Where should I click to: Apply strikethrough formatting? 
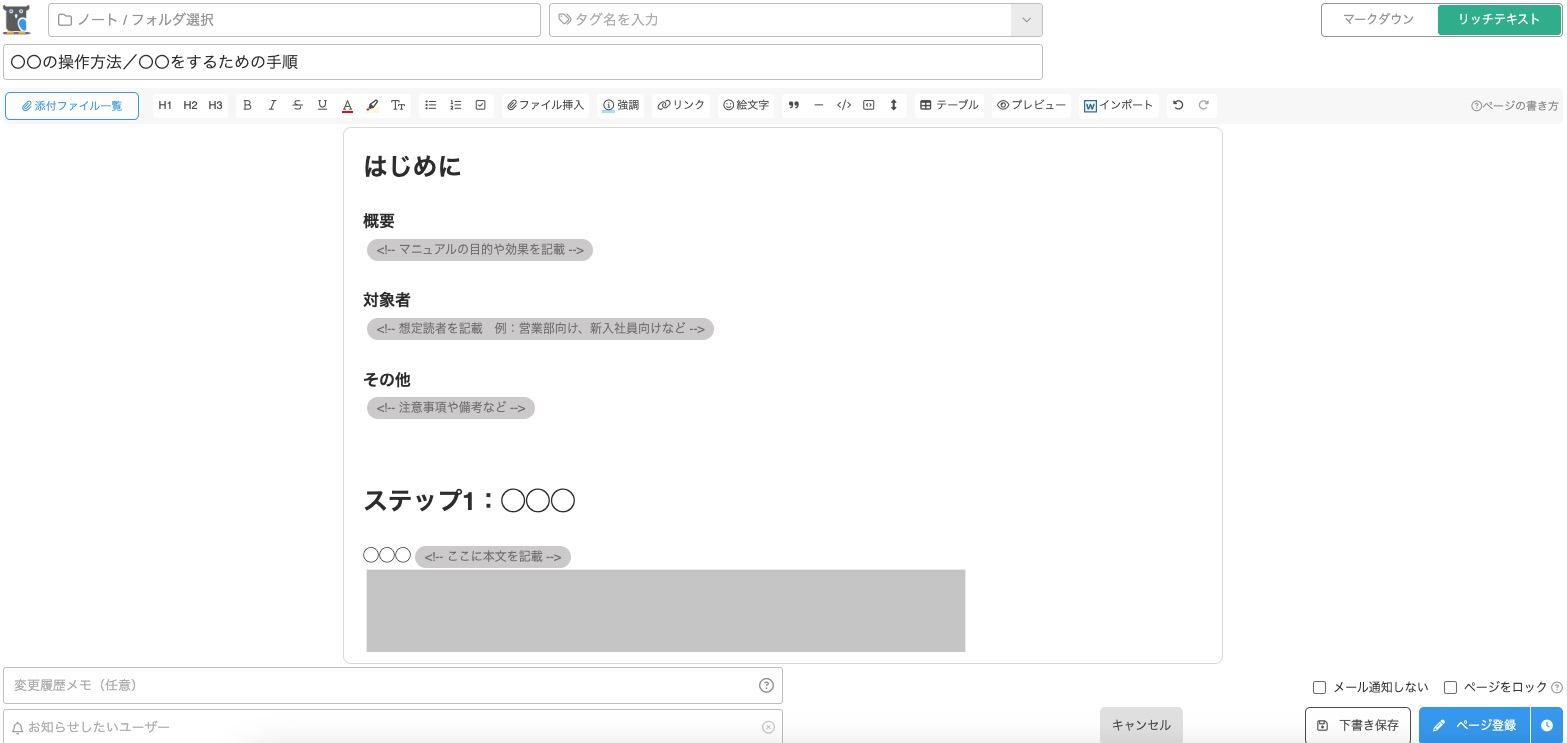(297, 105)
